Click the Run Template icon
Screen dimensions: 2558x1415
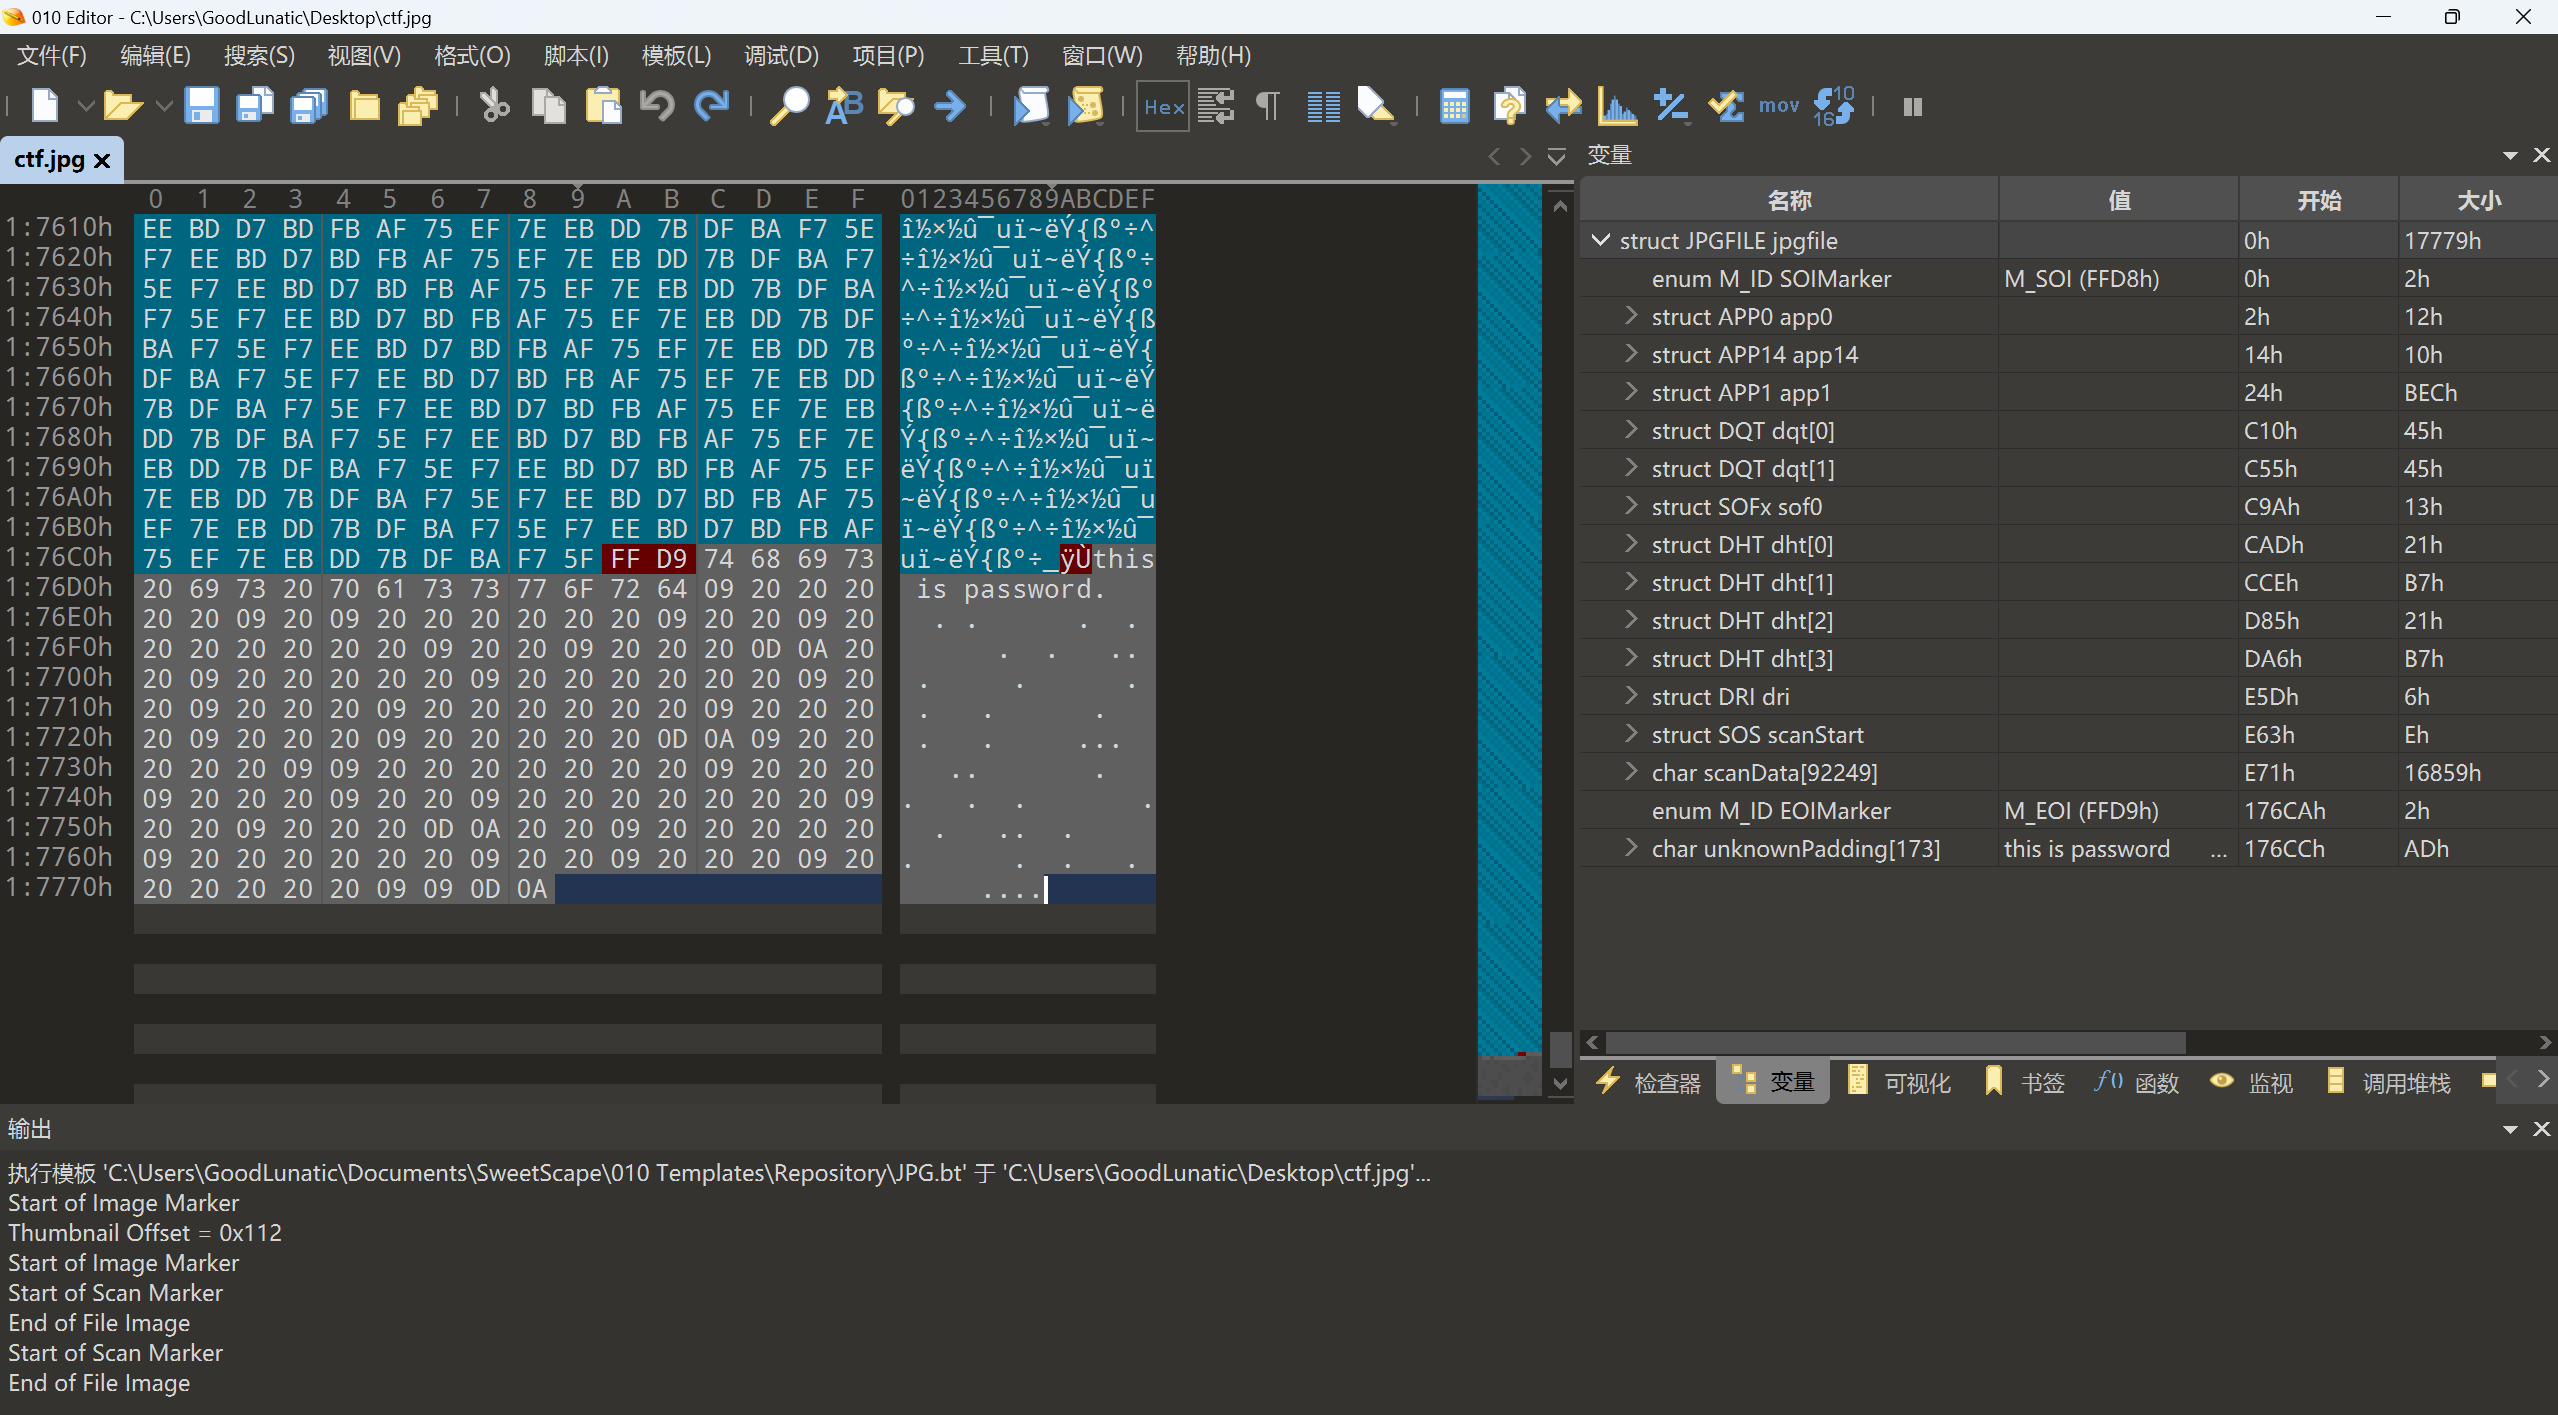click(1085, 106)
